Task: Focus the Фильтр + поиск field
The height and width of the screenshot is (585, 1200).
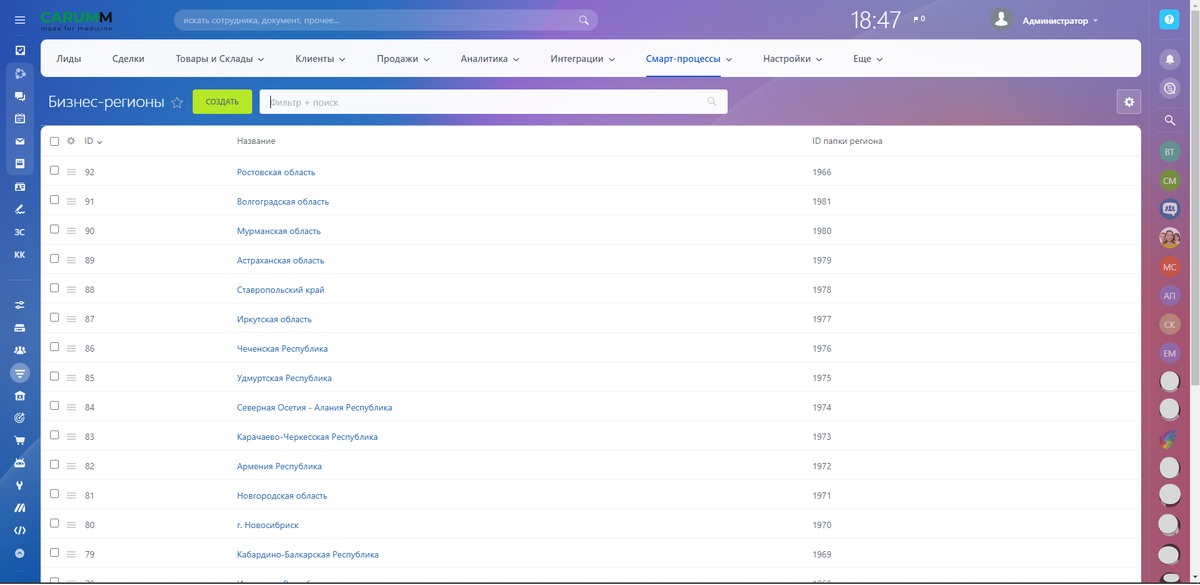Action: point(493,102)
